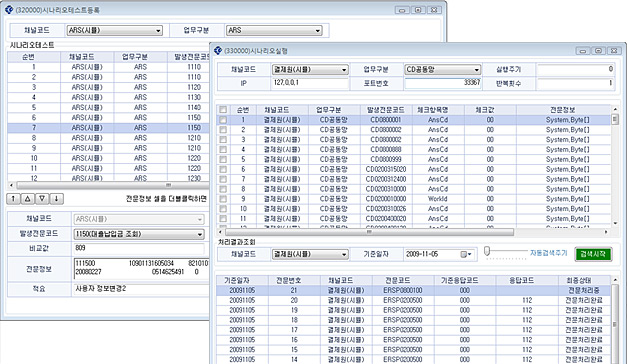This screenshot has width=627, height=364.
Task: Check the box for row 2 in 시나리오실행 list
Action: pyautogui.click(x=223, y=130)
